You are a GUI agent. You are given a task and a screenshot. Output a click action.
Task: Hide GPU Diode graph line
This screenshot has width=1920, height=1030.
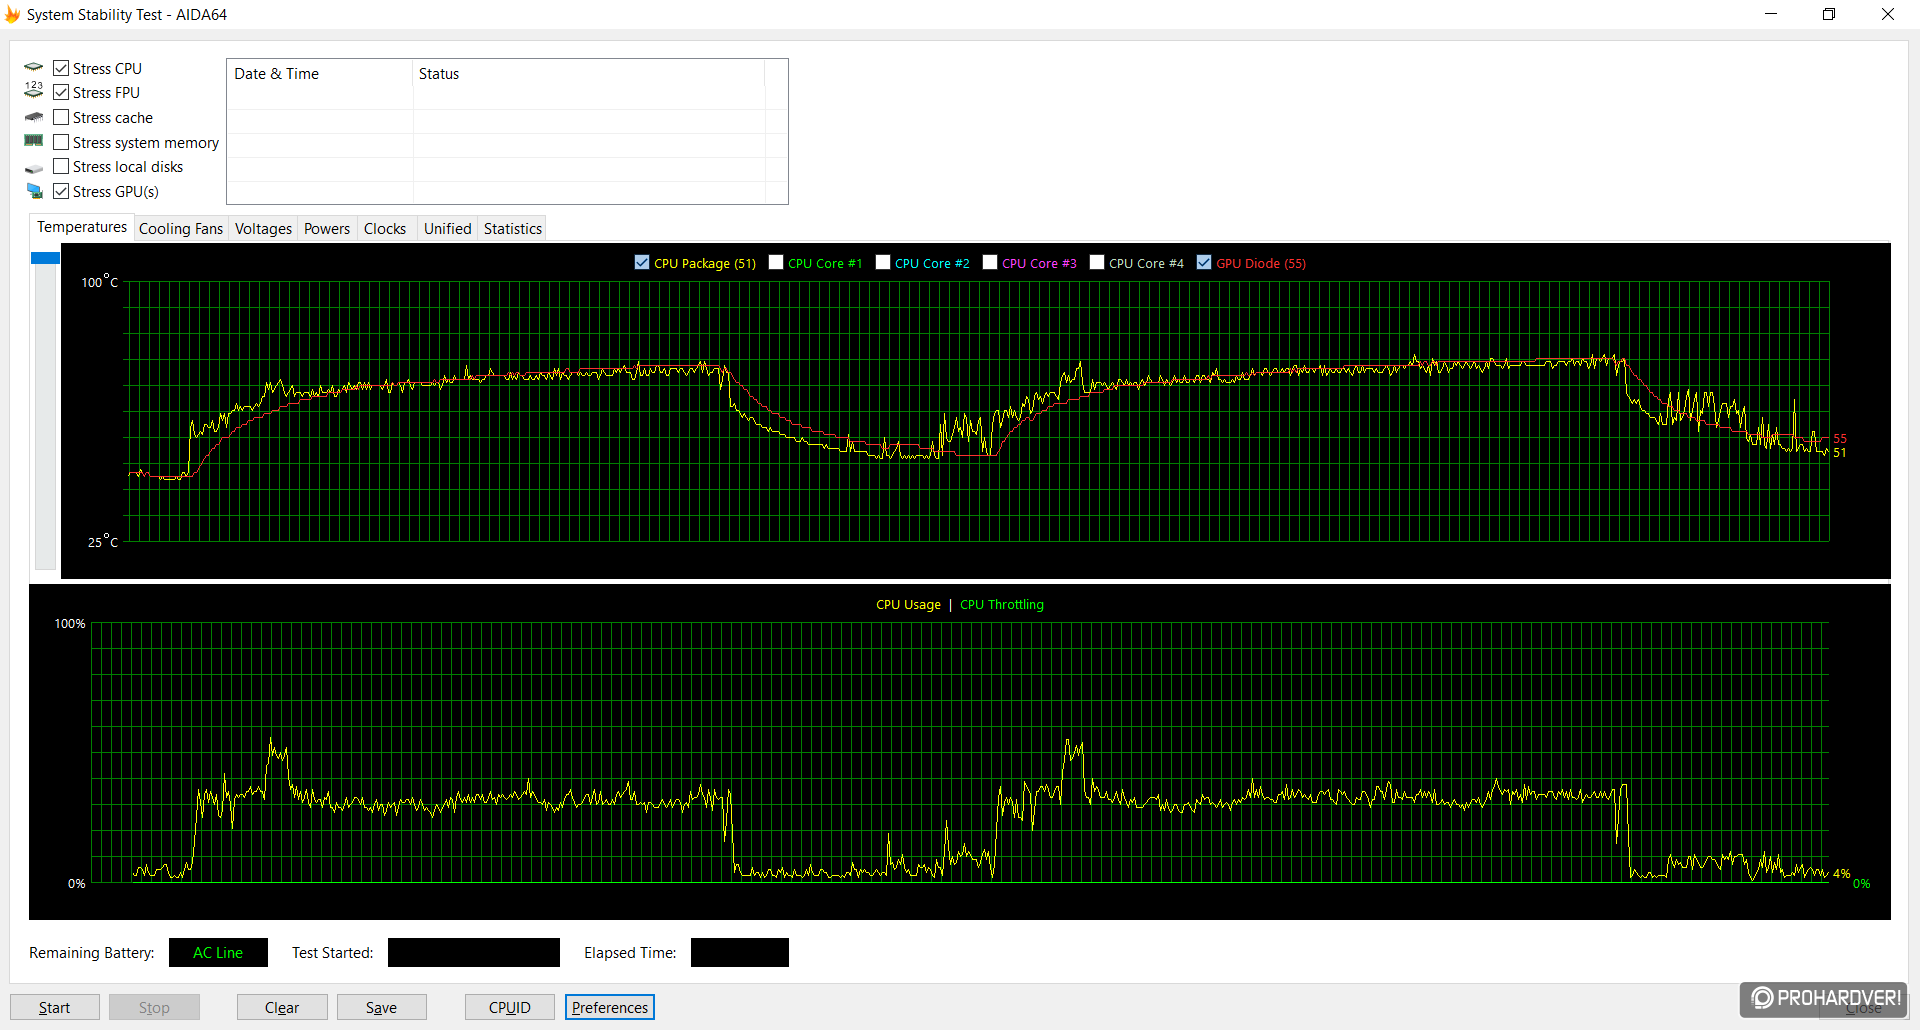(1204, 262)
